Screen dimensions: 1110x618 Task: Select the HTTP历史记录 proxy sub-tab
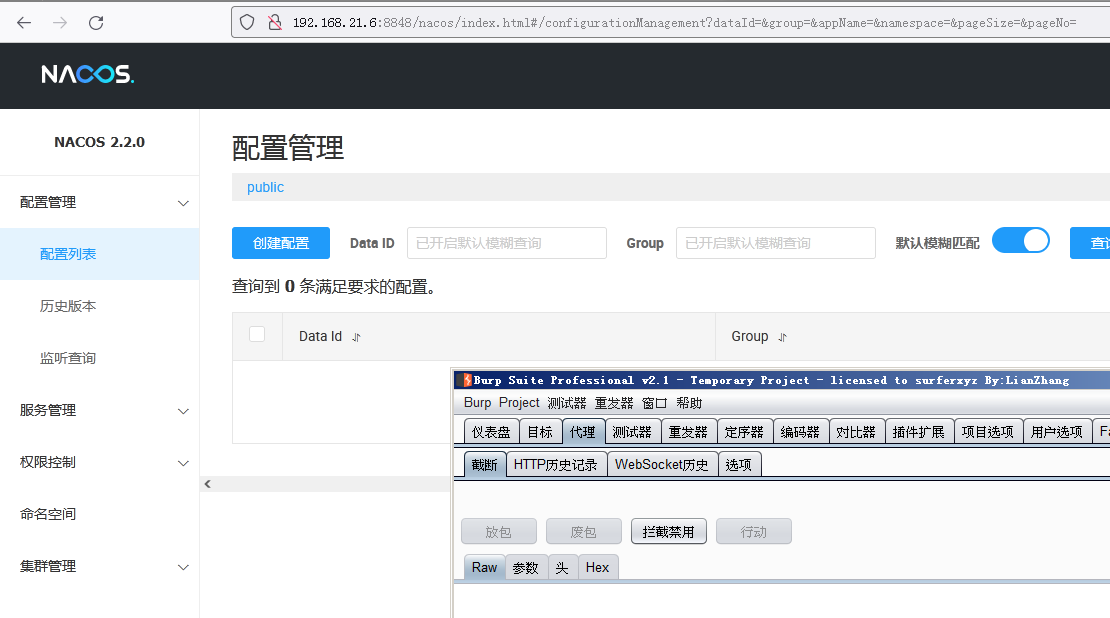(x=556, y=464)
